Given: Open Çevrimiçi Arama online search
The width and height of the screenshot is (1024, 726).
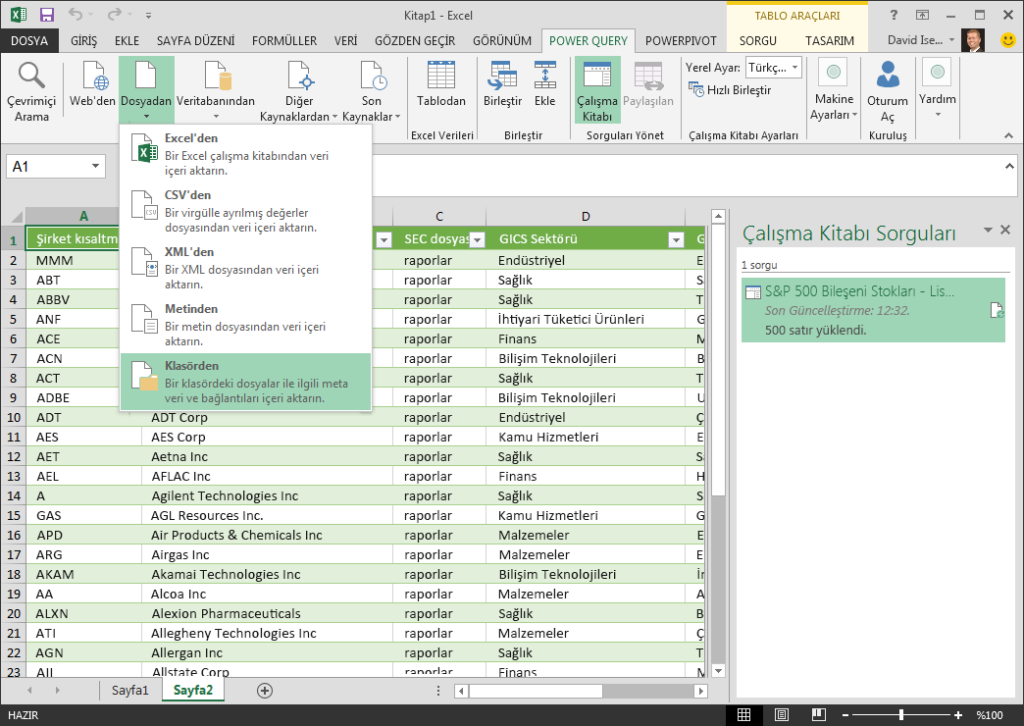Looking at the screenshot, I should coord(31,91).
